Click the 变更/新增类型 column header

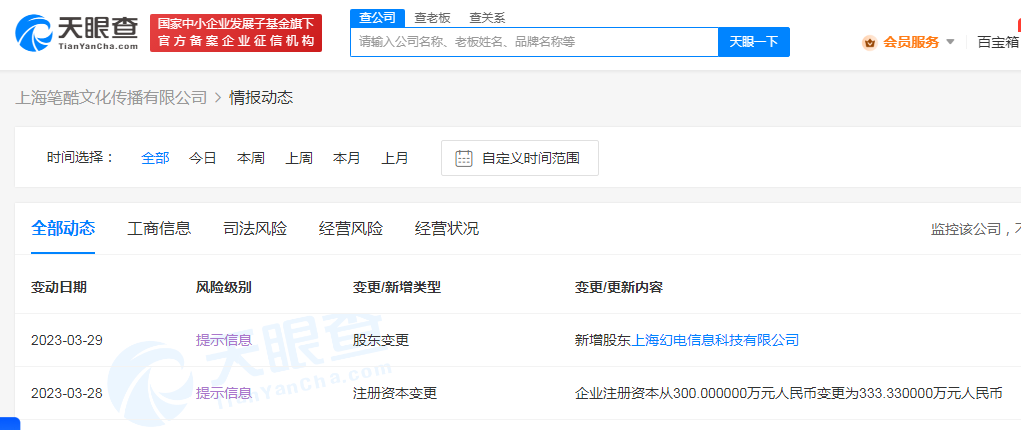[397, 287]
